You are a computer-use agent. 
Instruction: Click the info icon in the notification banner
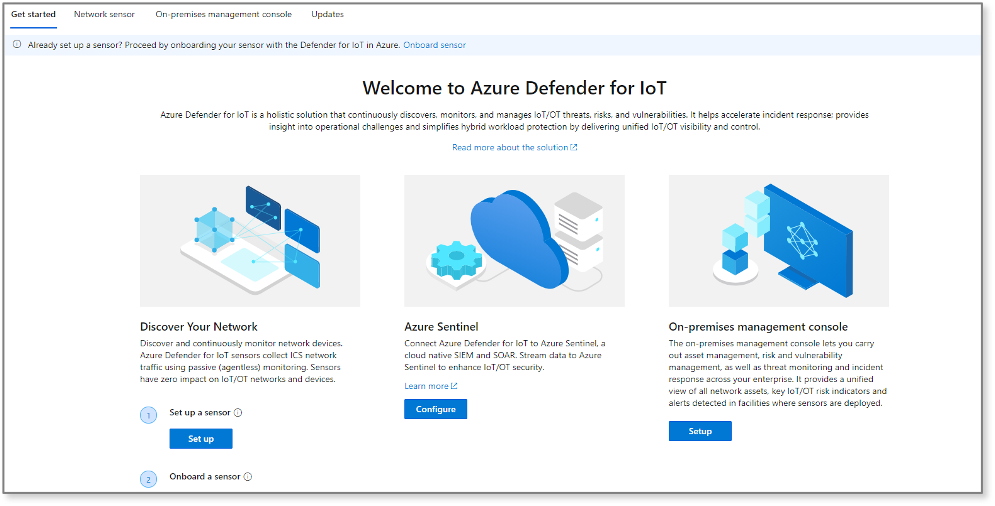tap(17, 45)
